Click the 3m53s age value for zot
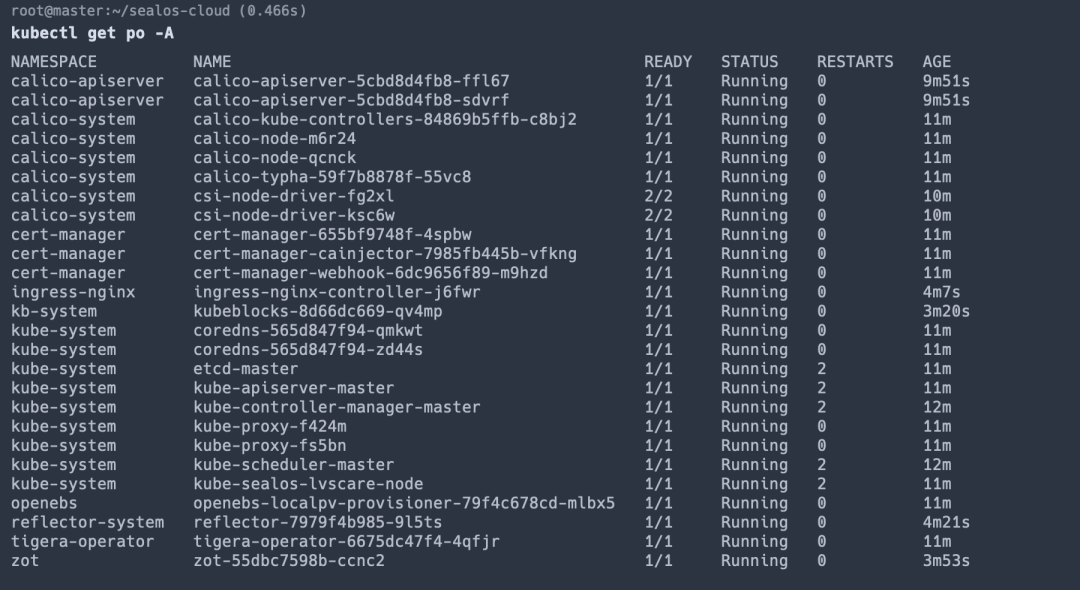Screen dimensions: 1080x590 946,561
